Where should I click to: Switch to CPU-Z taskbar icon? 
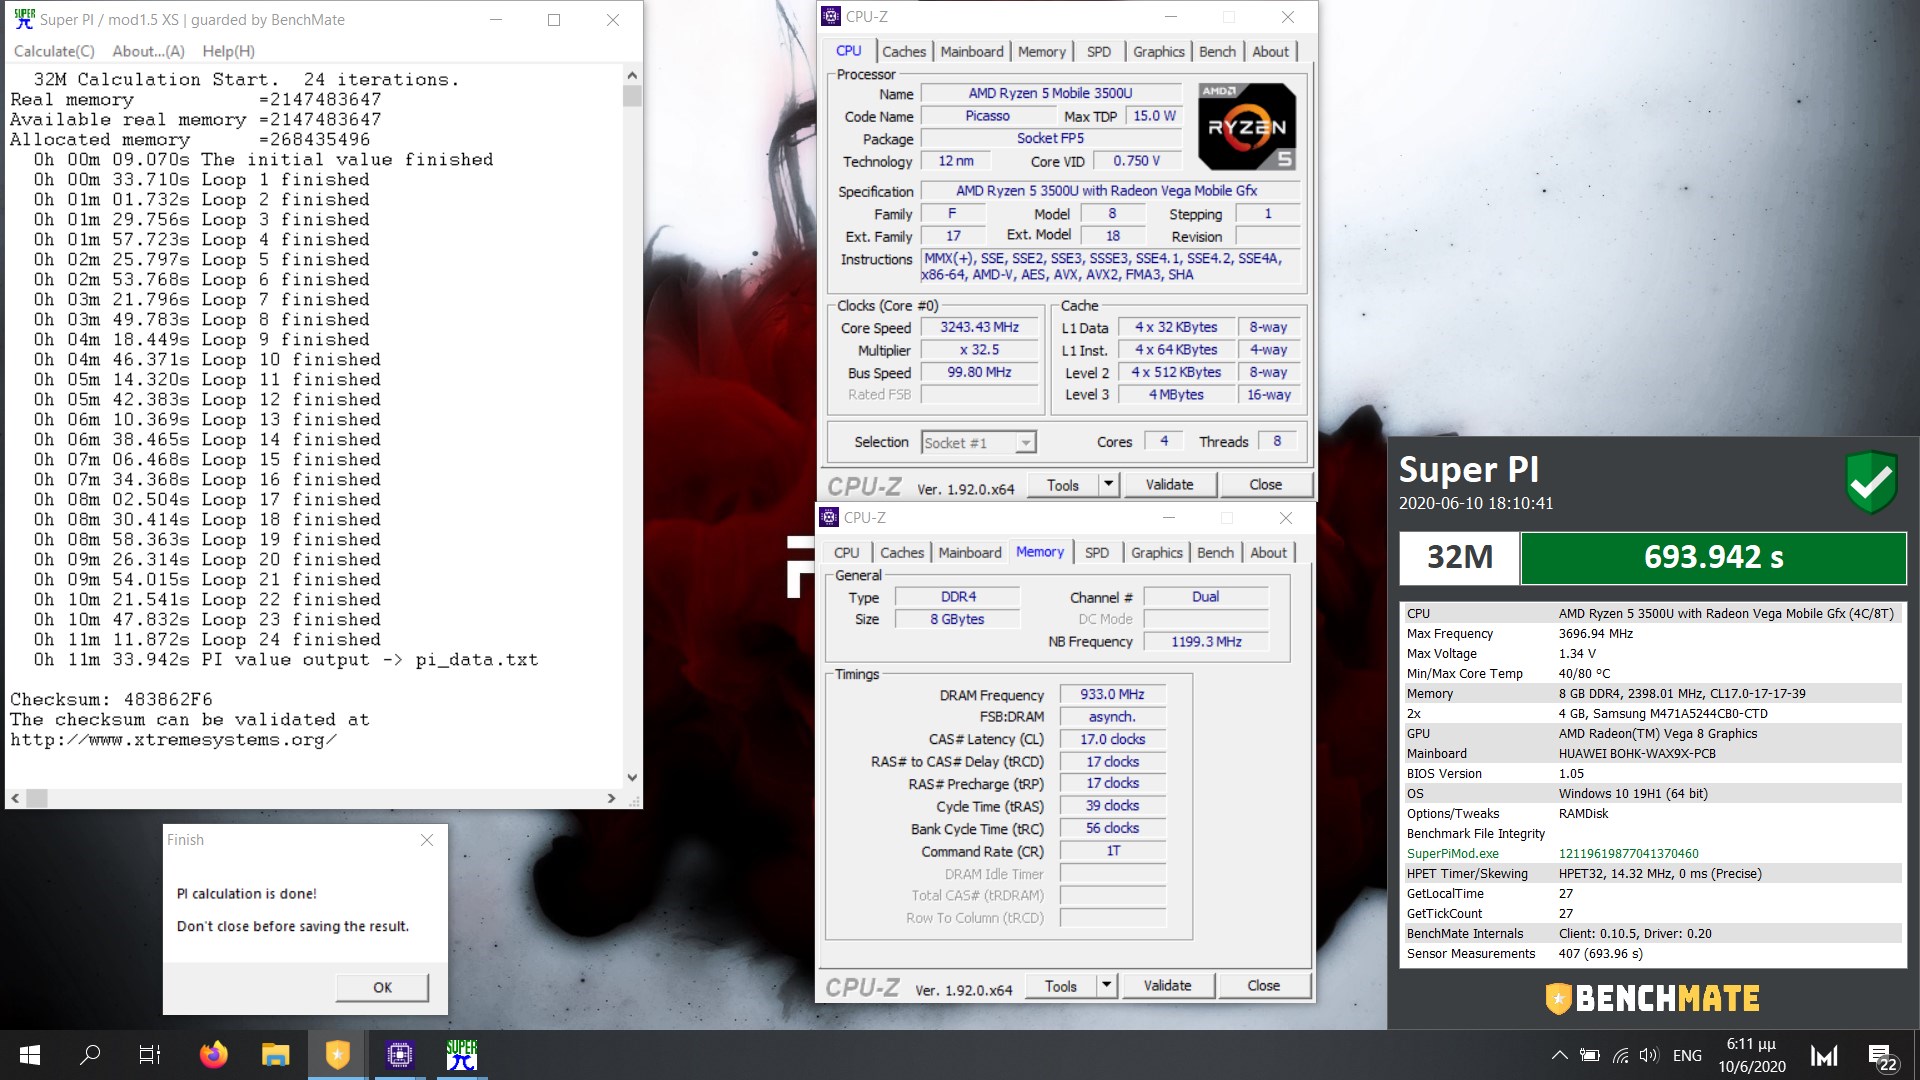399,1055
